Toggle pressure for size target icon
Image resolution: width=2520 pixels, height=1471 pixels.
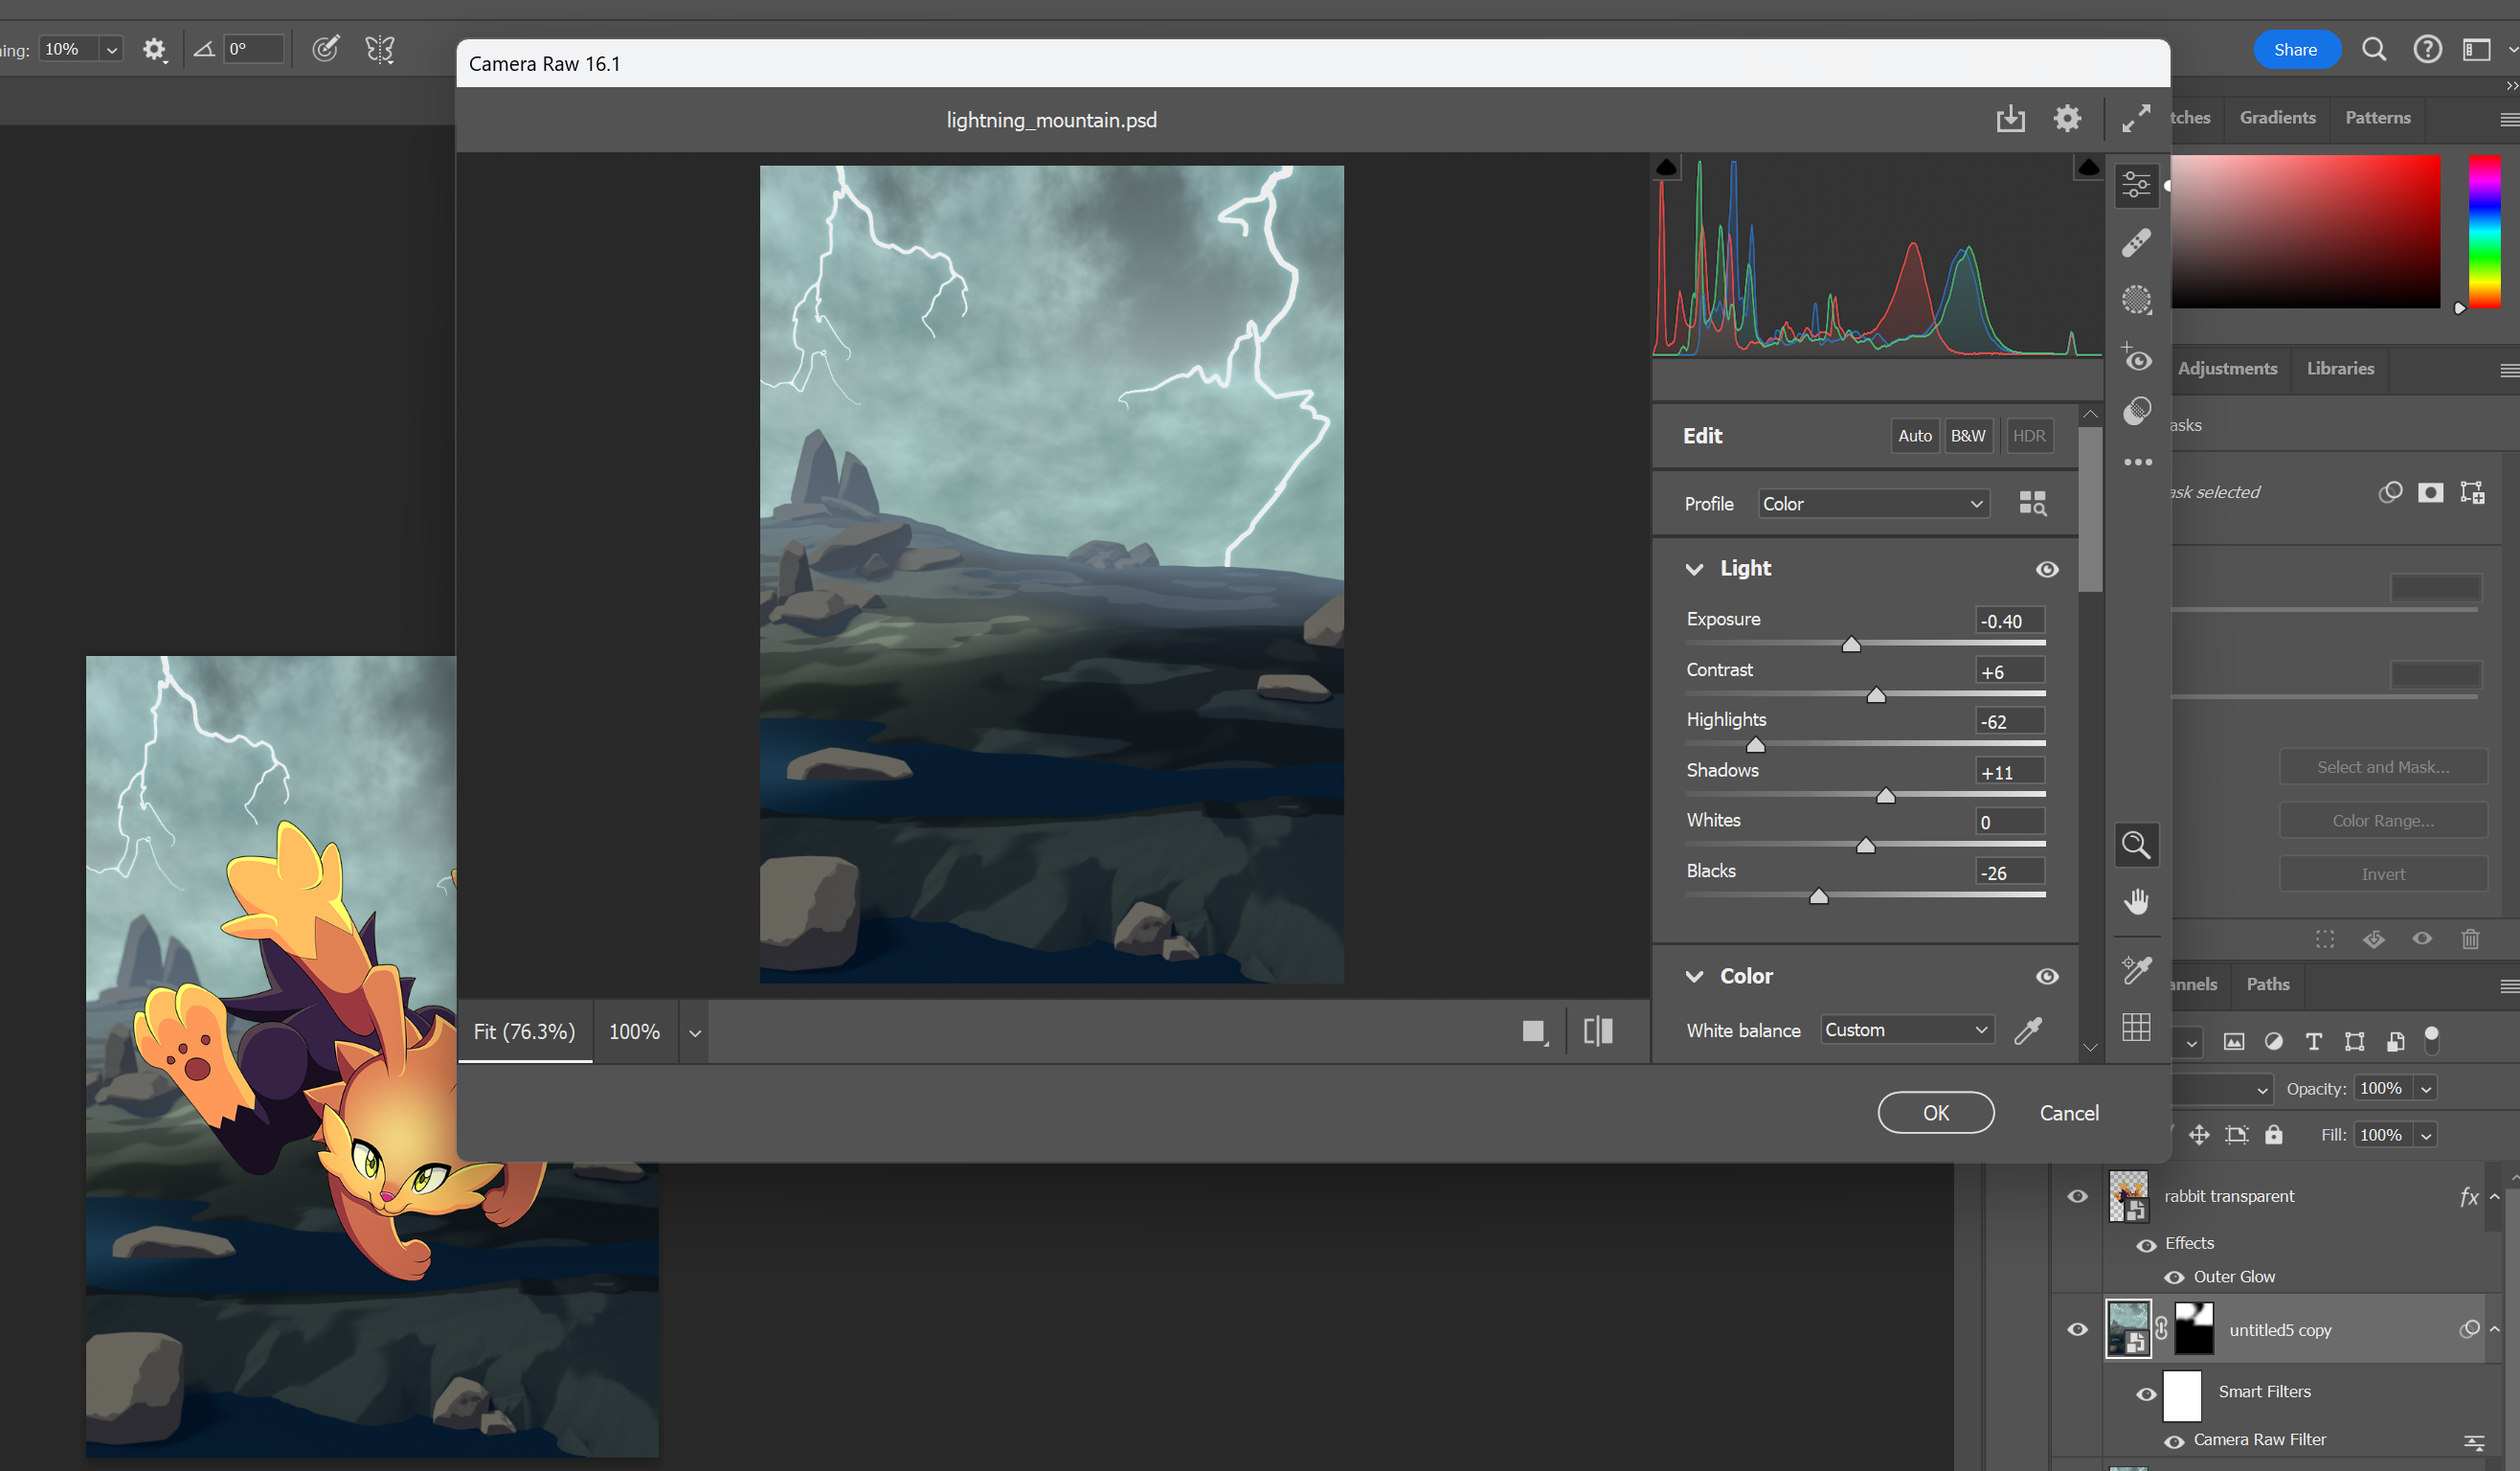tap(325, 48)
